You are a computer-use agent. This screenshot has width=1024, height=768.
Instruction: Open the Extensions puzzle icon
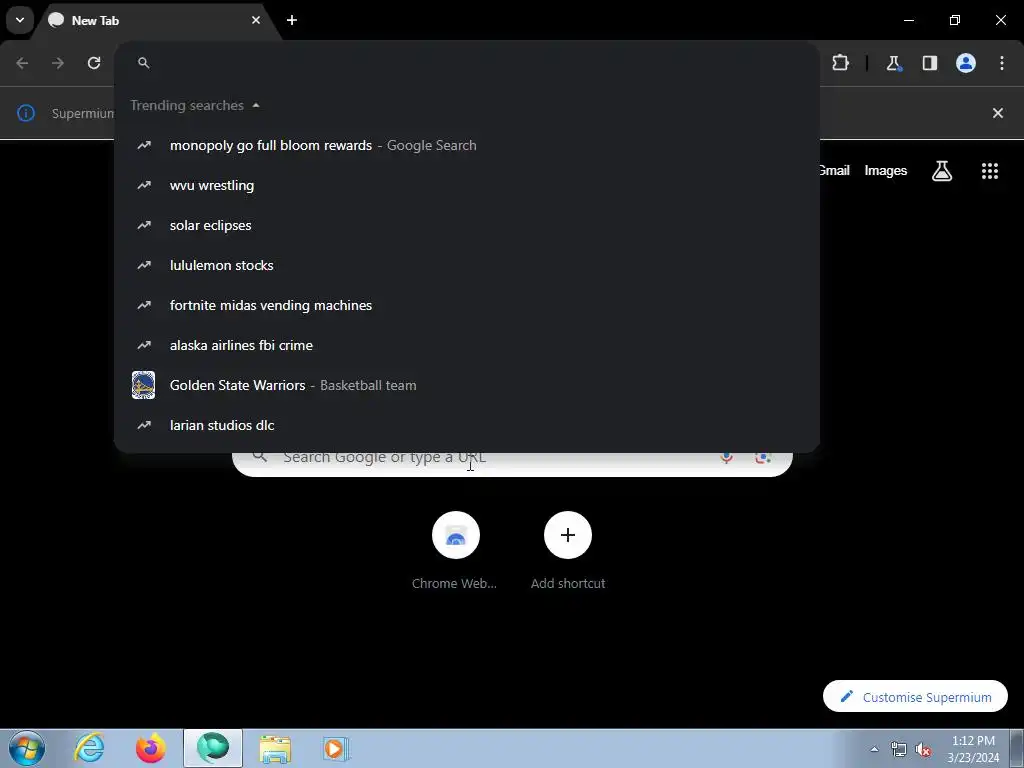pyautogui.click(x=840, y=63)
